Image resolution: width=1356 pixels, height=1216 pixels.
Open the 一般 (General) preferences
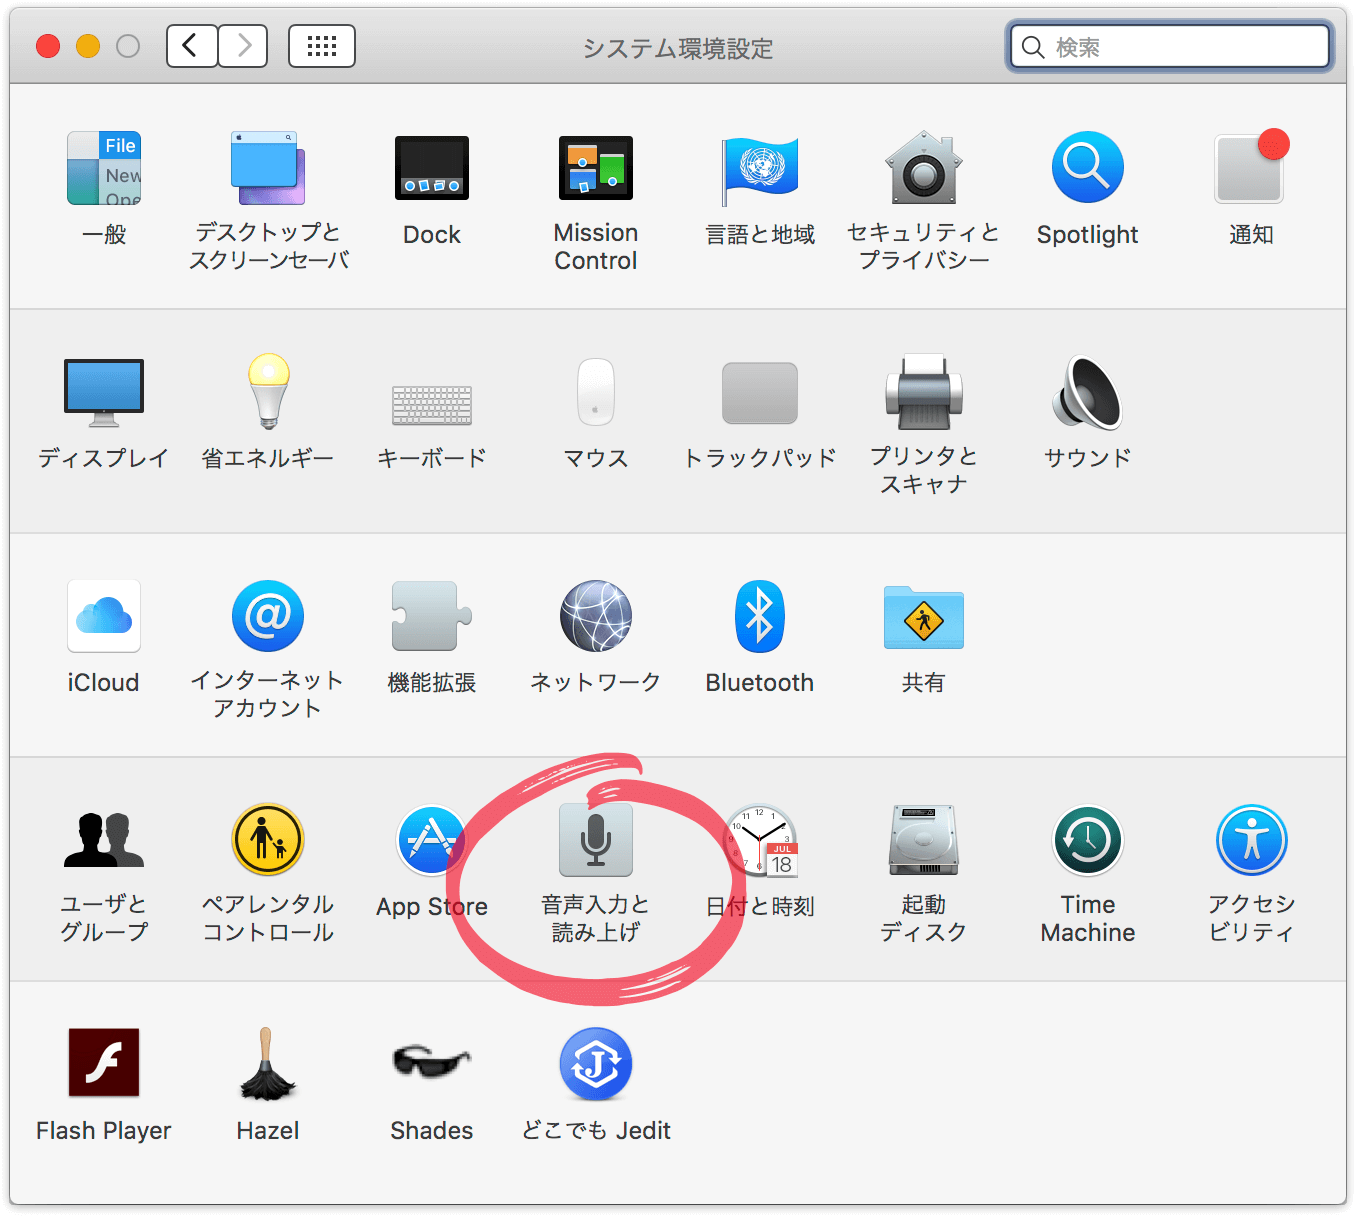pyautogui.click(x=104, y=168)
